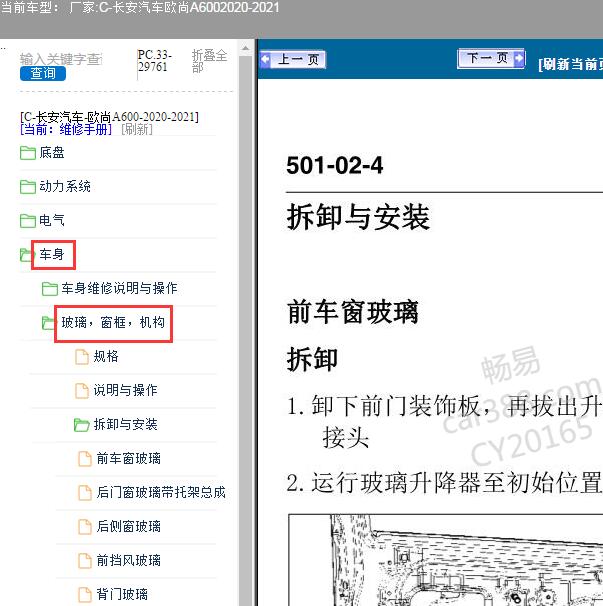Screen dimensions: 603x606
Task: Expand the 车身维修说明与操作 folder icon
Action: pyautogui.click(x=50, y=288)
